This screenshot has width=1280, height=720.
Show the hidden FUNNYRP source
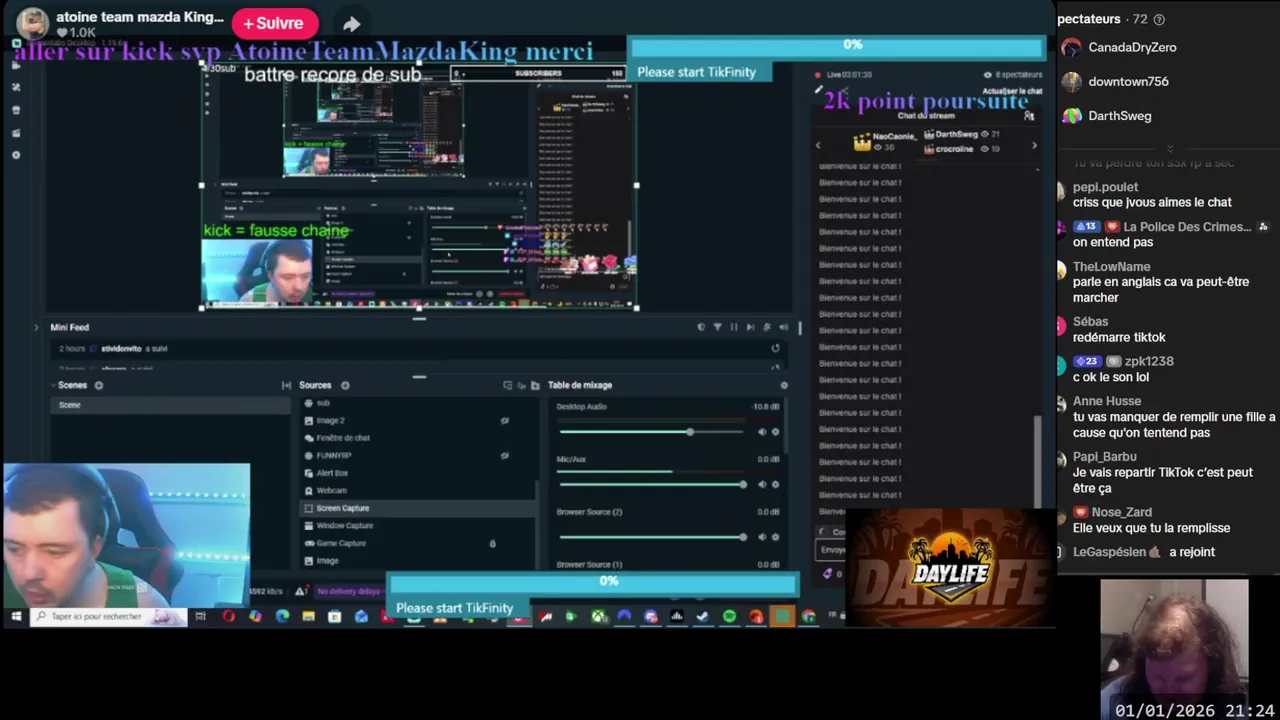[504, 455]
